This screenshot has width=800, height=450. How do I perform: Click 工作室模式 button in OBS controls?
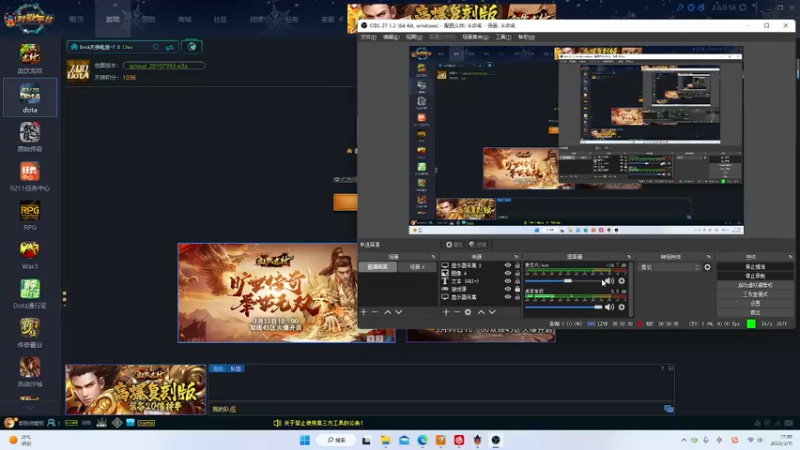click(x=755, y=294)
